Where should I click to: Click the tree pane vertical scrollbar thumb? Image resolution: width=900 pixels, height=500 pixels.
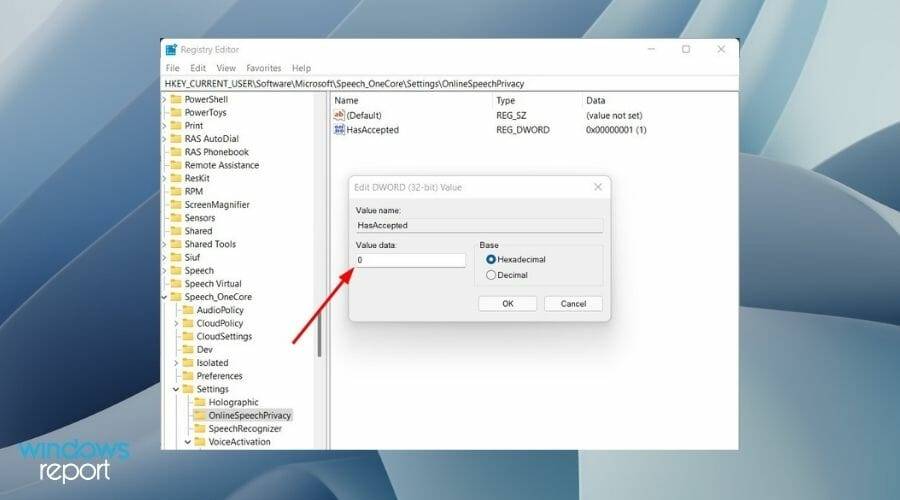pyautogui.click(x=319, y=335)
